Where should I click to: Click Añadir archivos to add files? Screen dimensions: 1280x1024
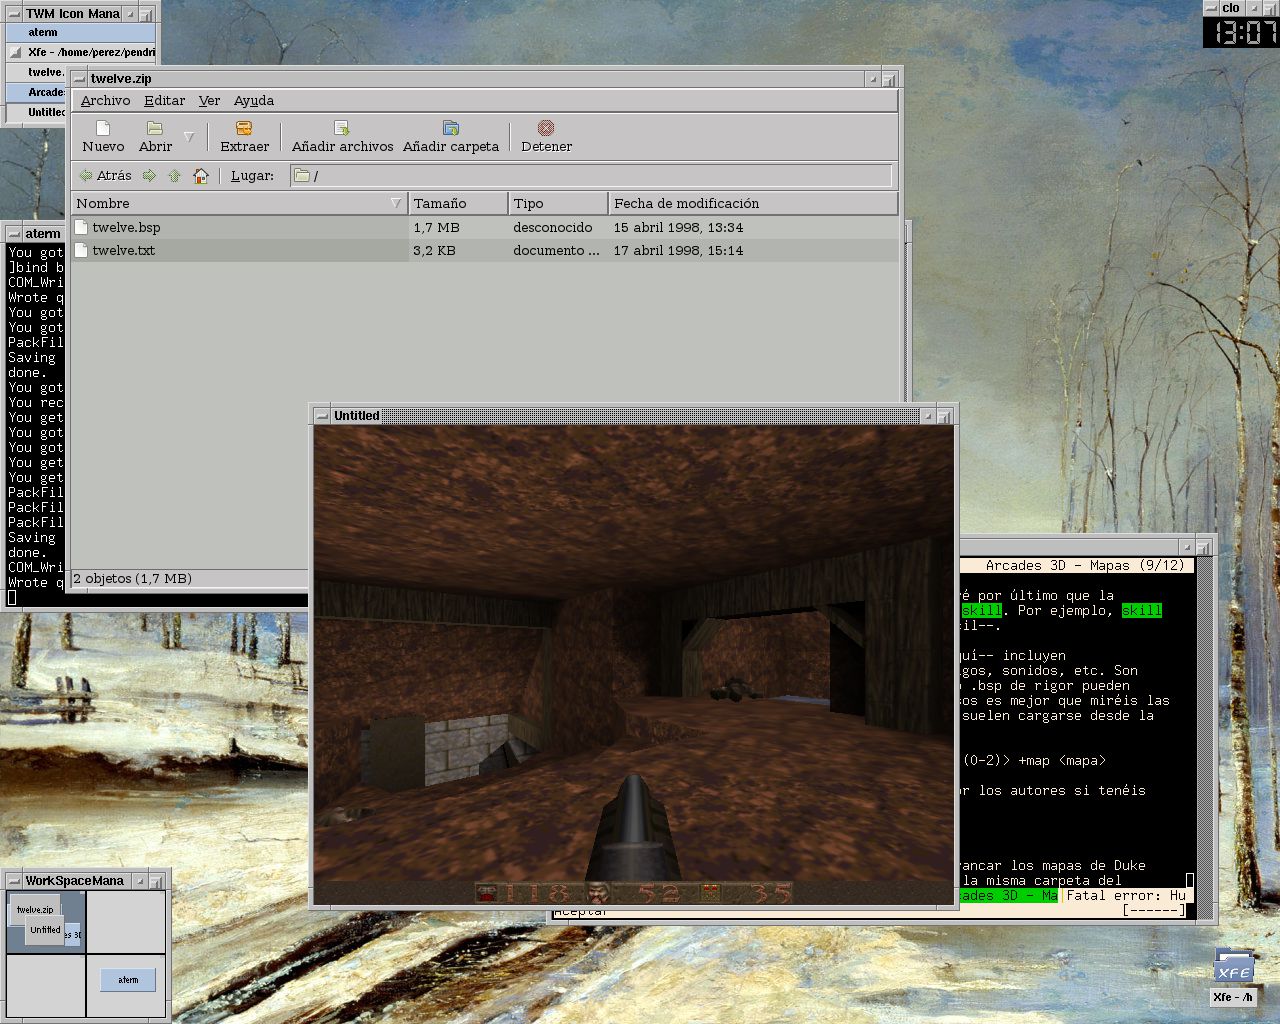click(342, 137)
